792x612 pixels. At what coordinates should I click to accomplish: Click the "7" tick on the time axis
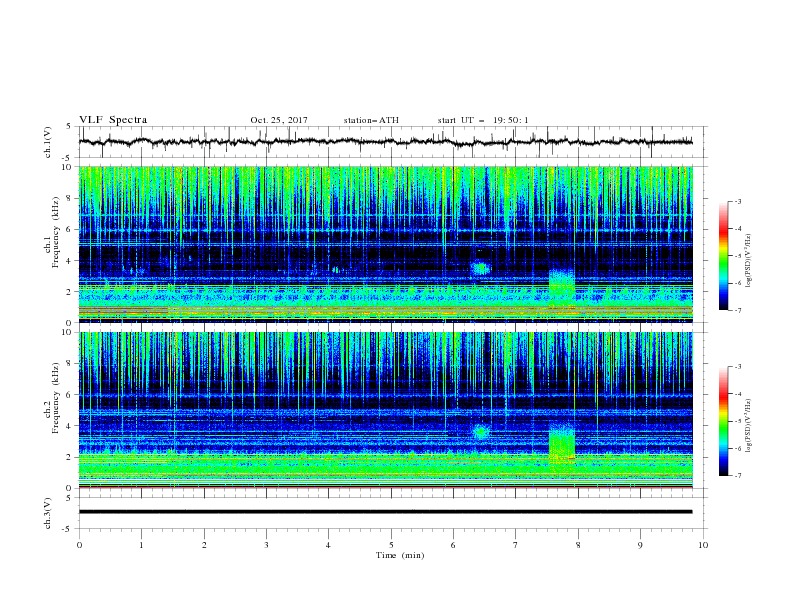pyautogui.click(x=516, y=545)
